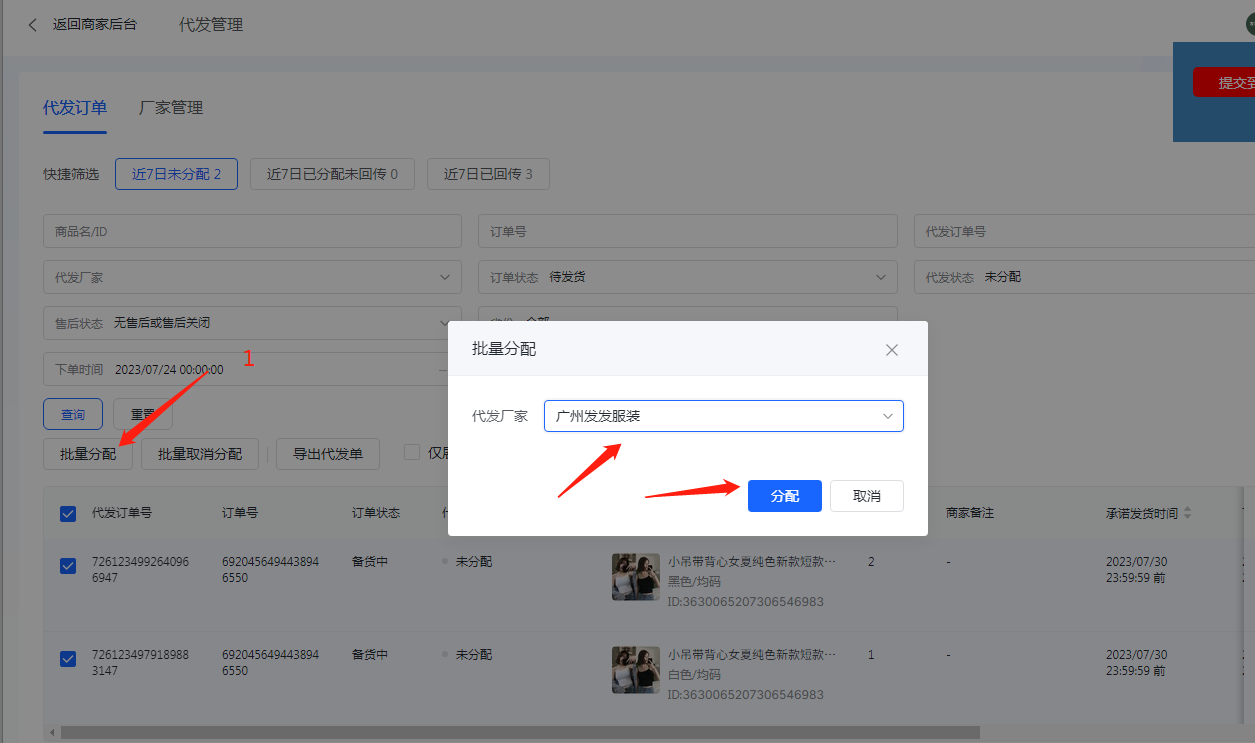Click the back arrow beside 返回商家后台
Screen dimensions: 1255x743
[x=33, y=25]
